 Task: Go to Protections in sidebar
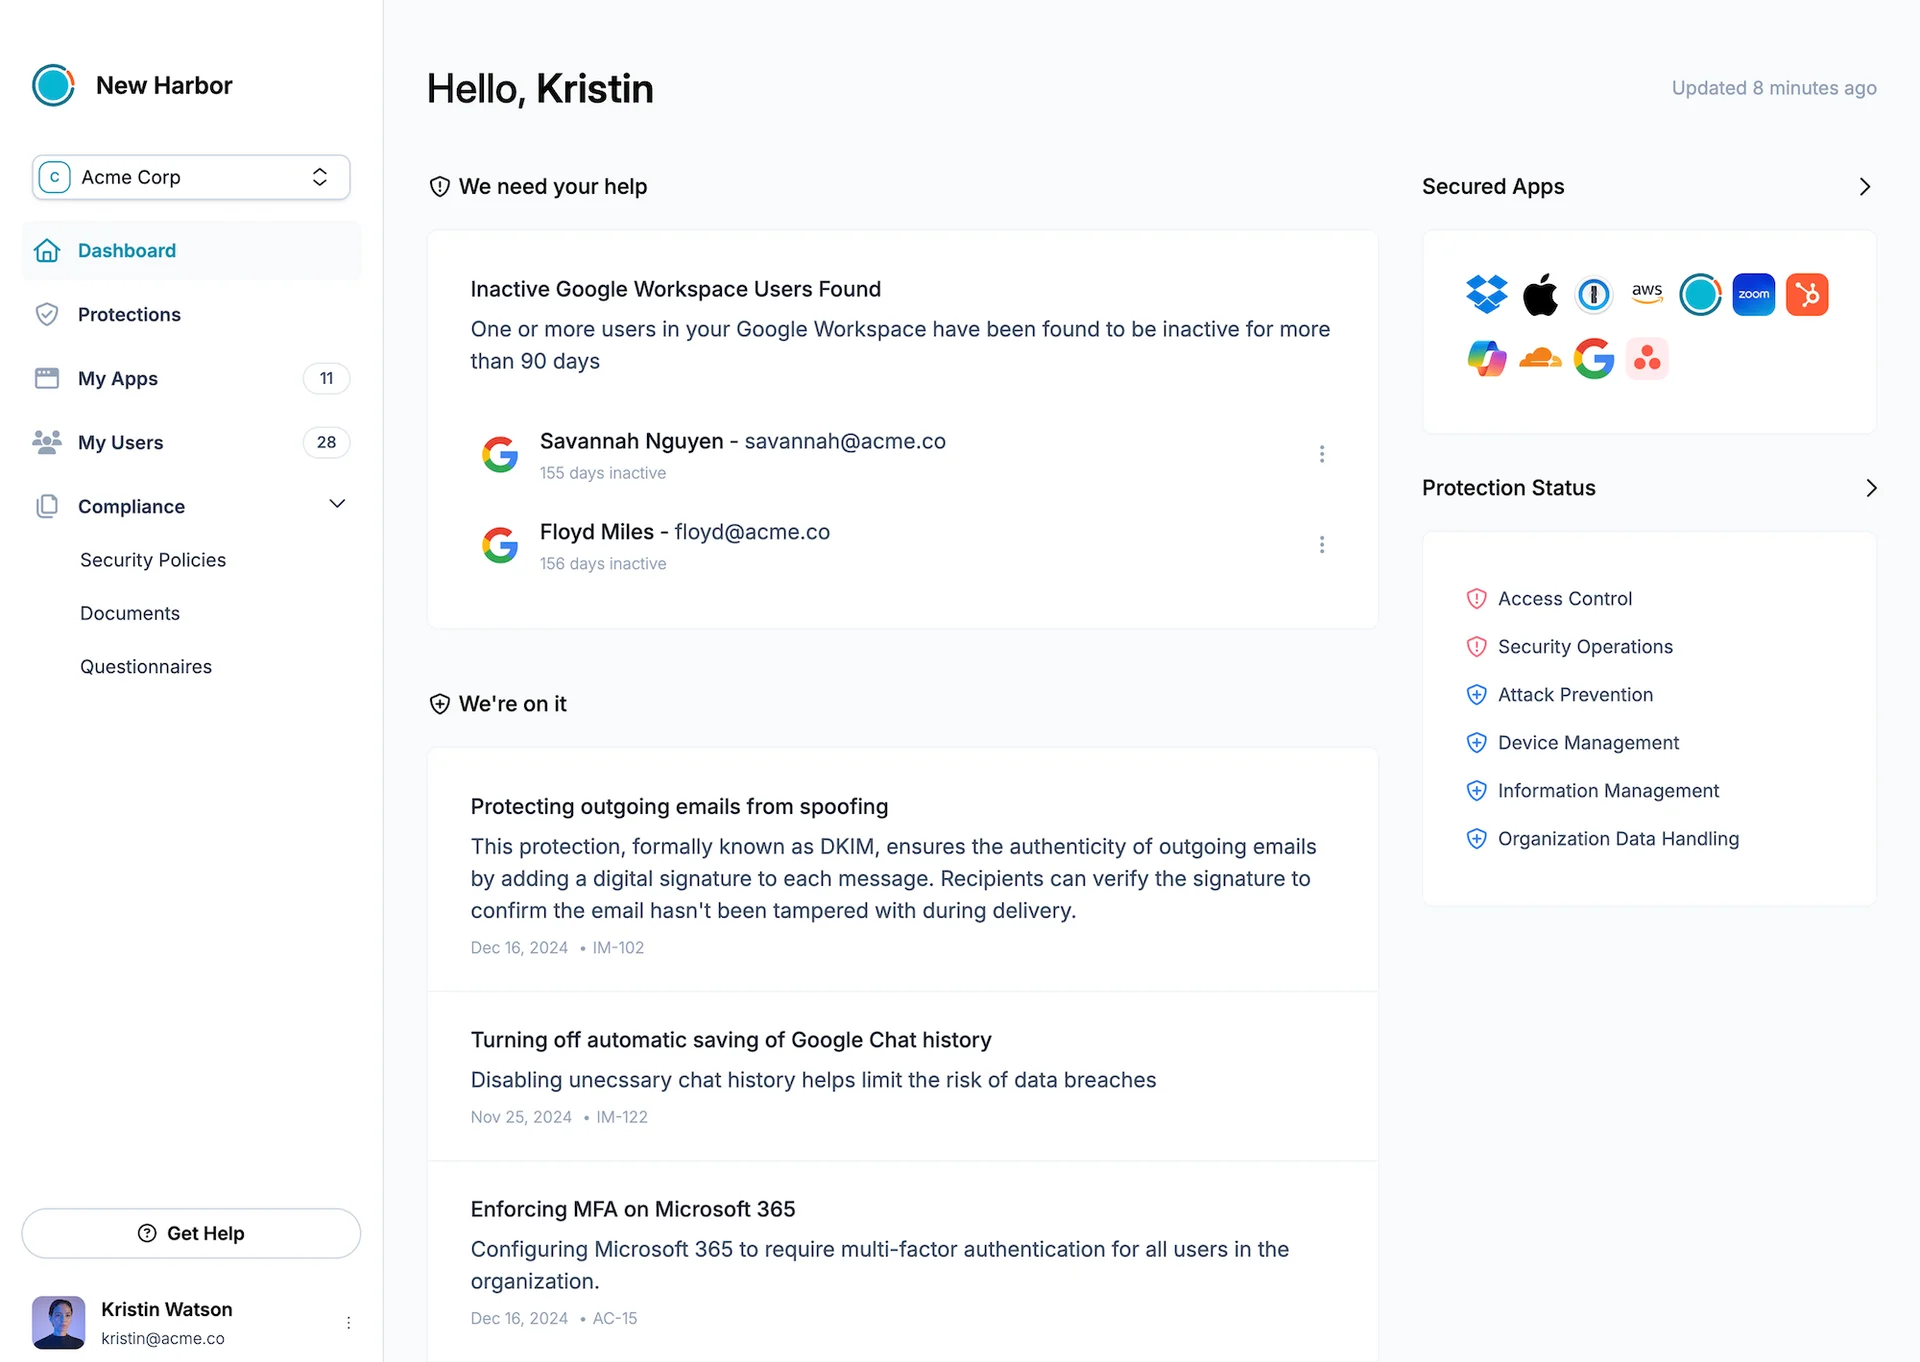tap(129, 315)
